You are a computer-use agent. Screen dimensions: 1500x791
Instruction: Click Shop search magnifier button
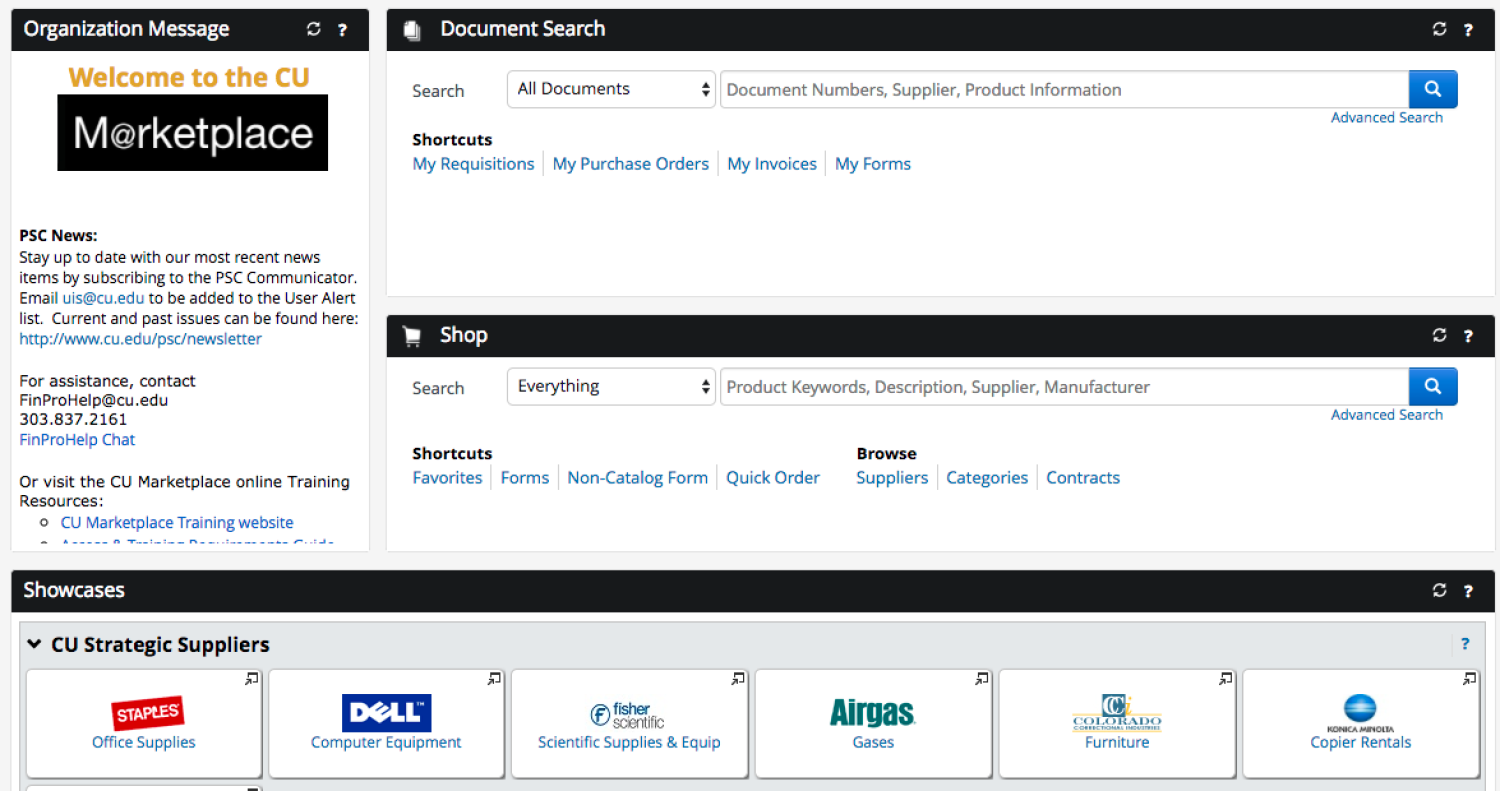[x=1433, y=386]
